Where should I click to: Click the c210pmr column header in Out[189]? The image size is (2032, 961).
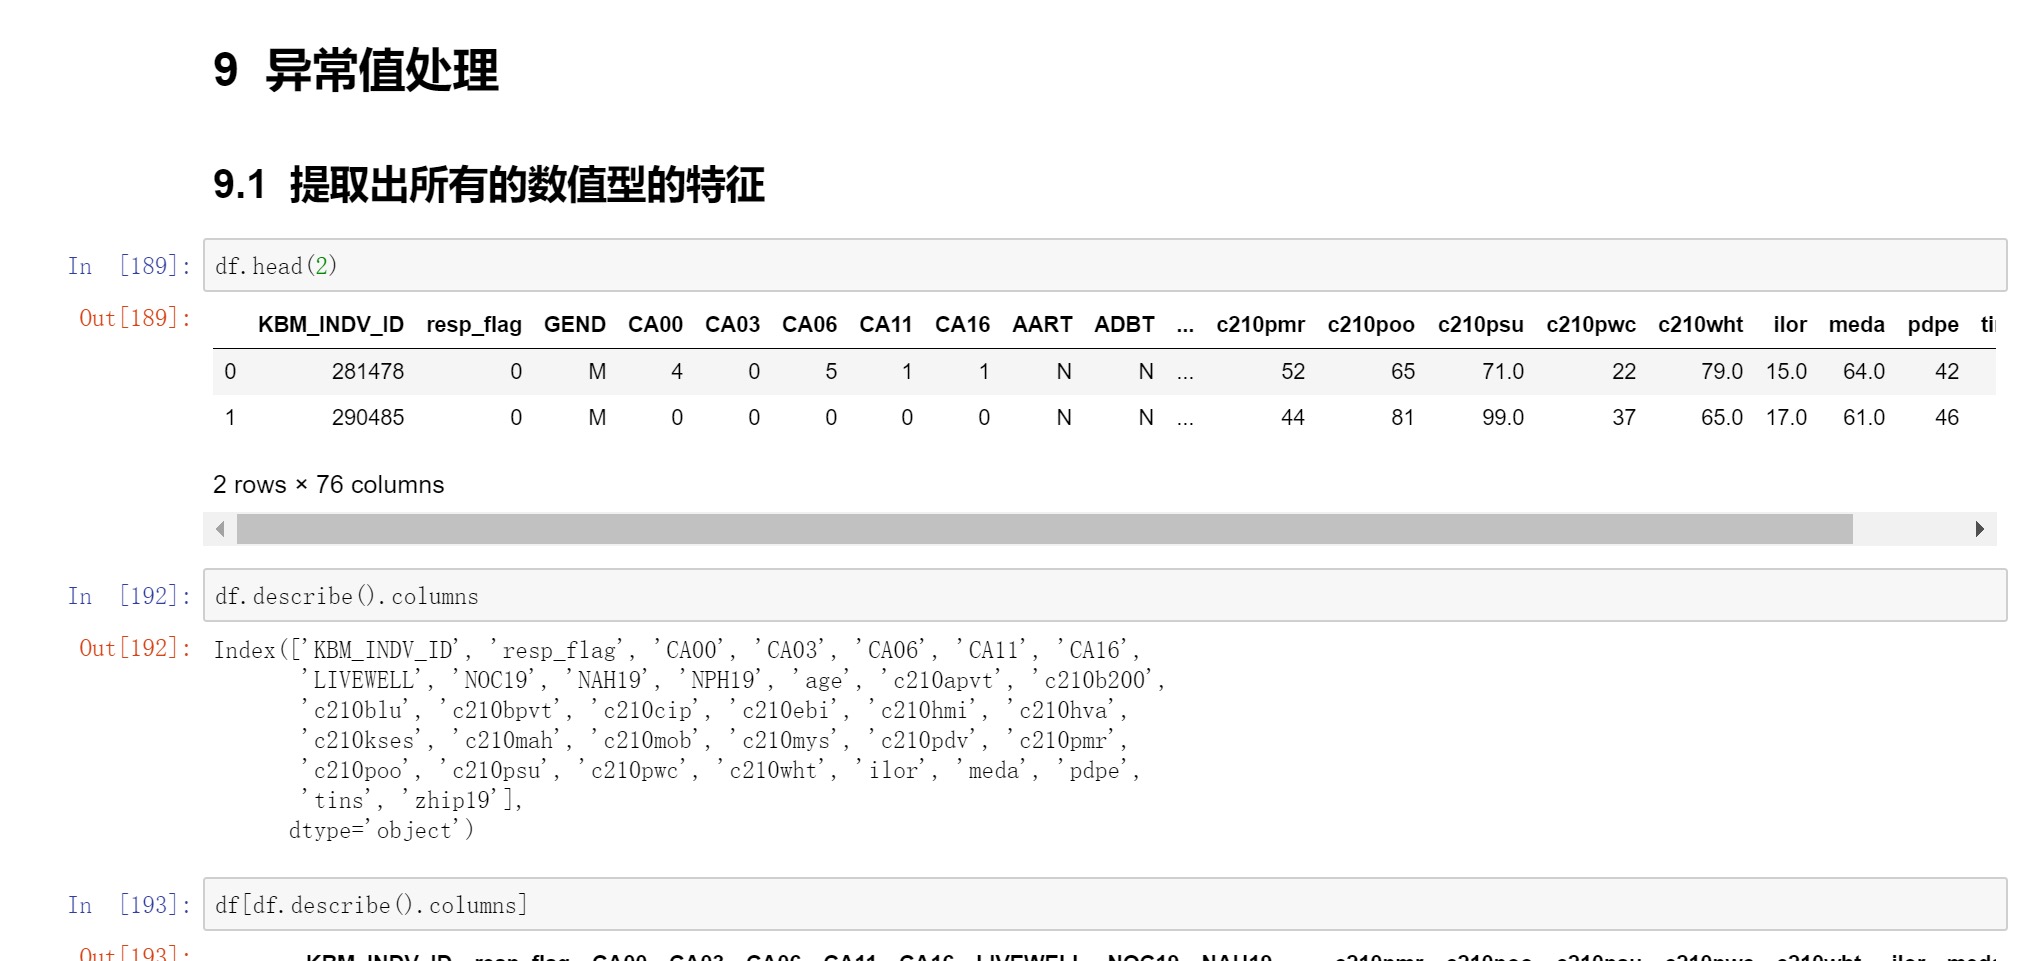pyautogui.click(x=1261, y=325)
